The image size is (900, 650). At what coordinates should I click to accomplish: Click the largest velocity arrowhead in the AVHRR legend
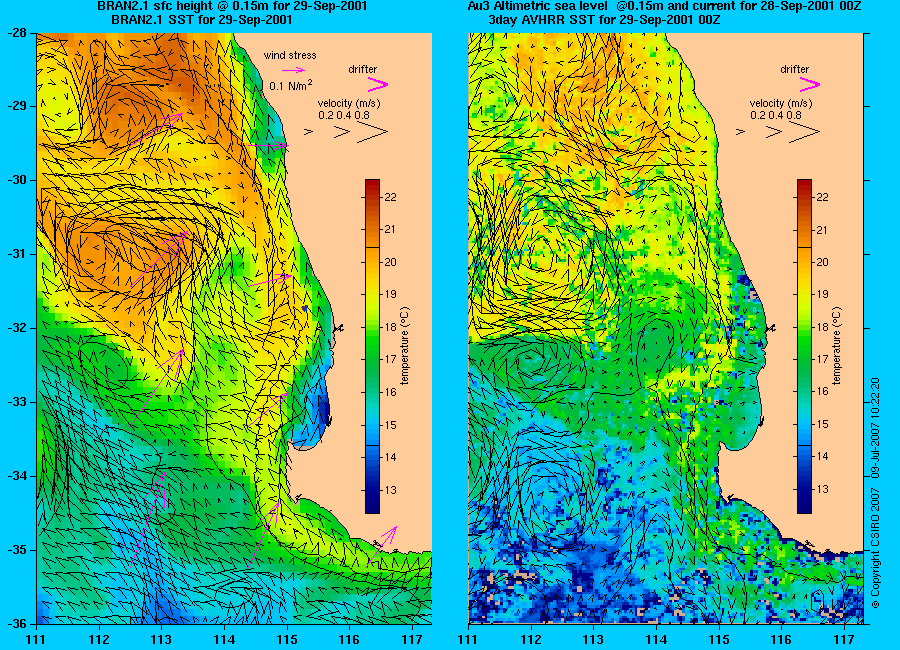pos(804,133)
